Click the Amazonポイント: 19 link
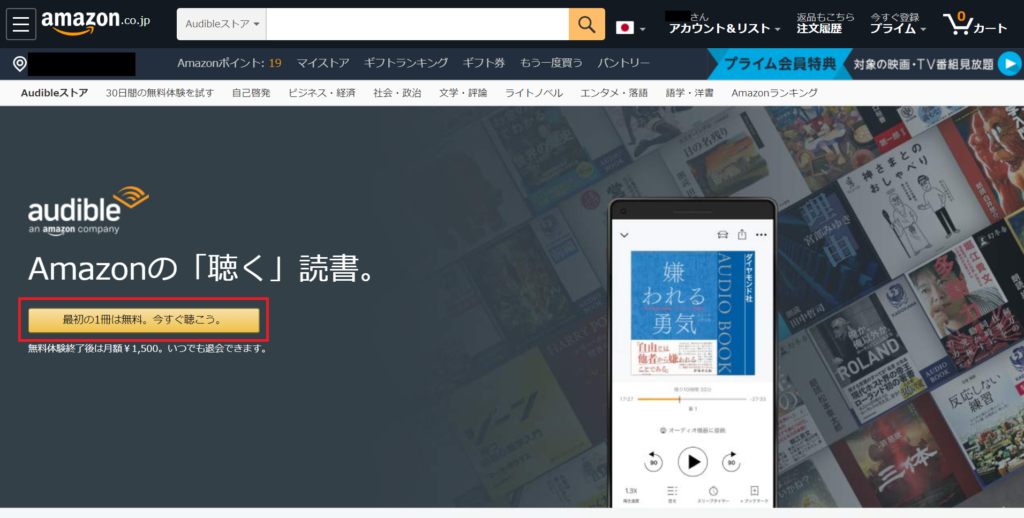This screenshot has width=1024, height=518. 229,63
